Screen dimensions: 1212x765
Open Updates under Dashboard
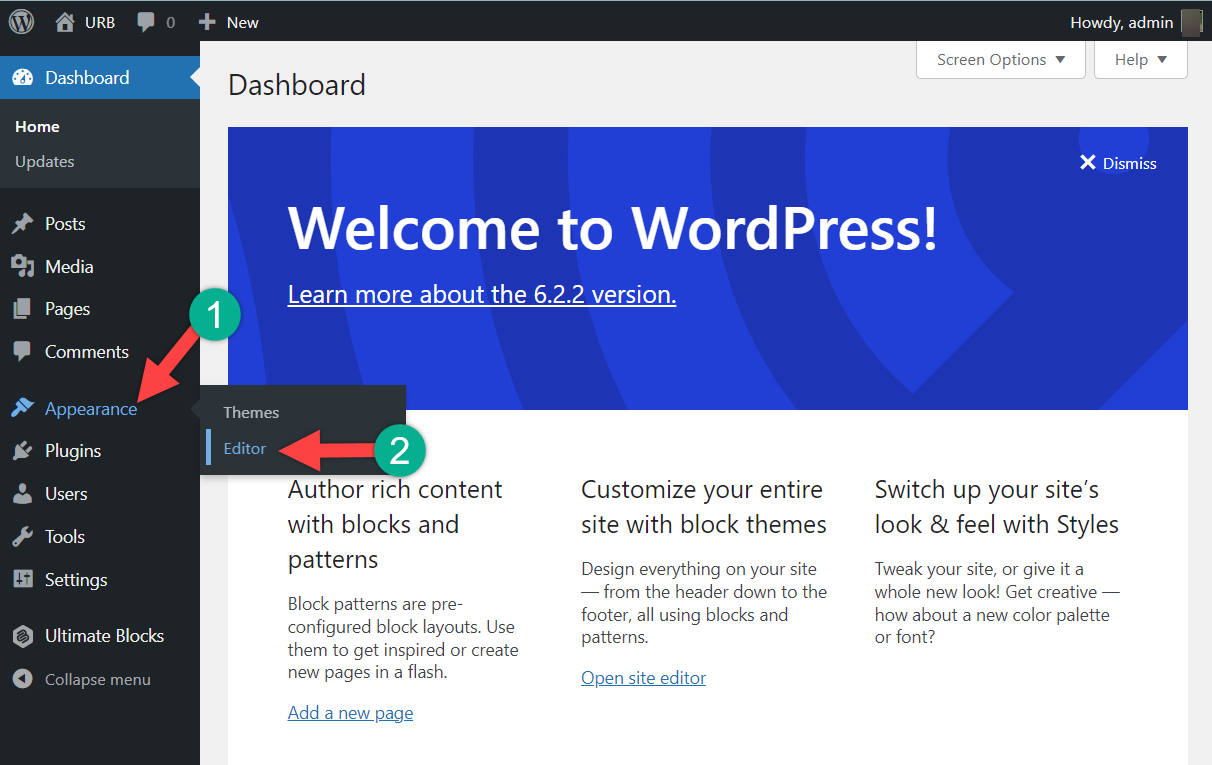[45, 162]
